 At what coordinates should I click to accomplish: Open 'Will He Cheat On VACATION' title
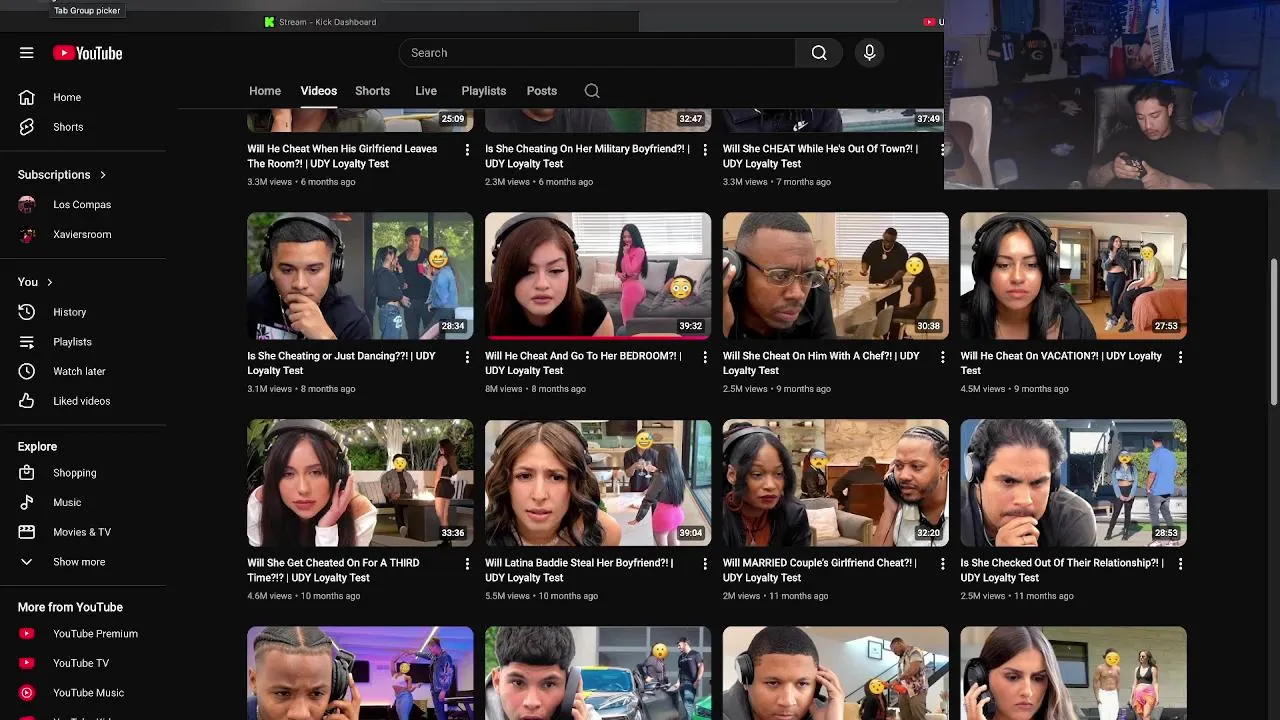pos(1061,363)
